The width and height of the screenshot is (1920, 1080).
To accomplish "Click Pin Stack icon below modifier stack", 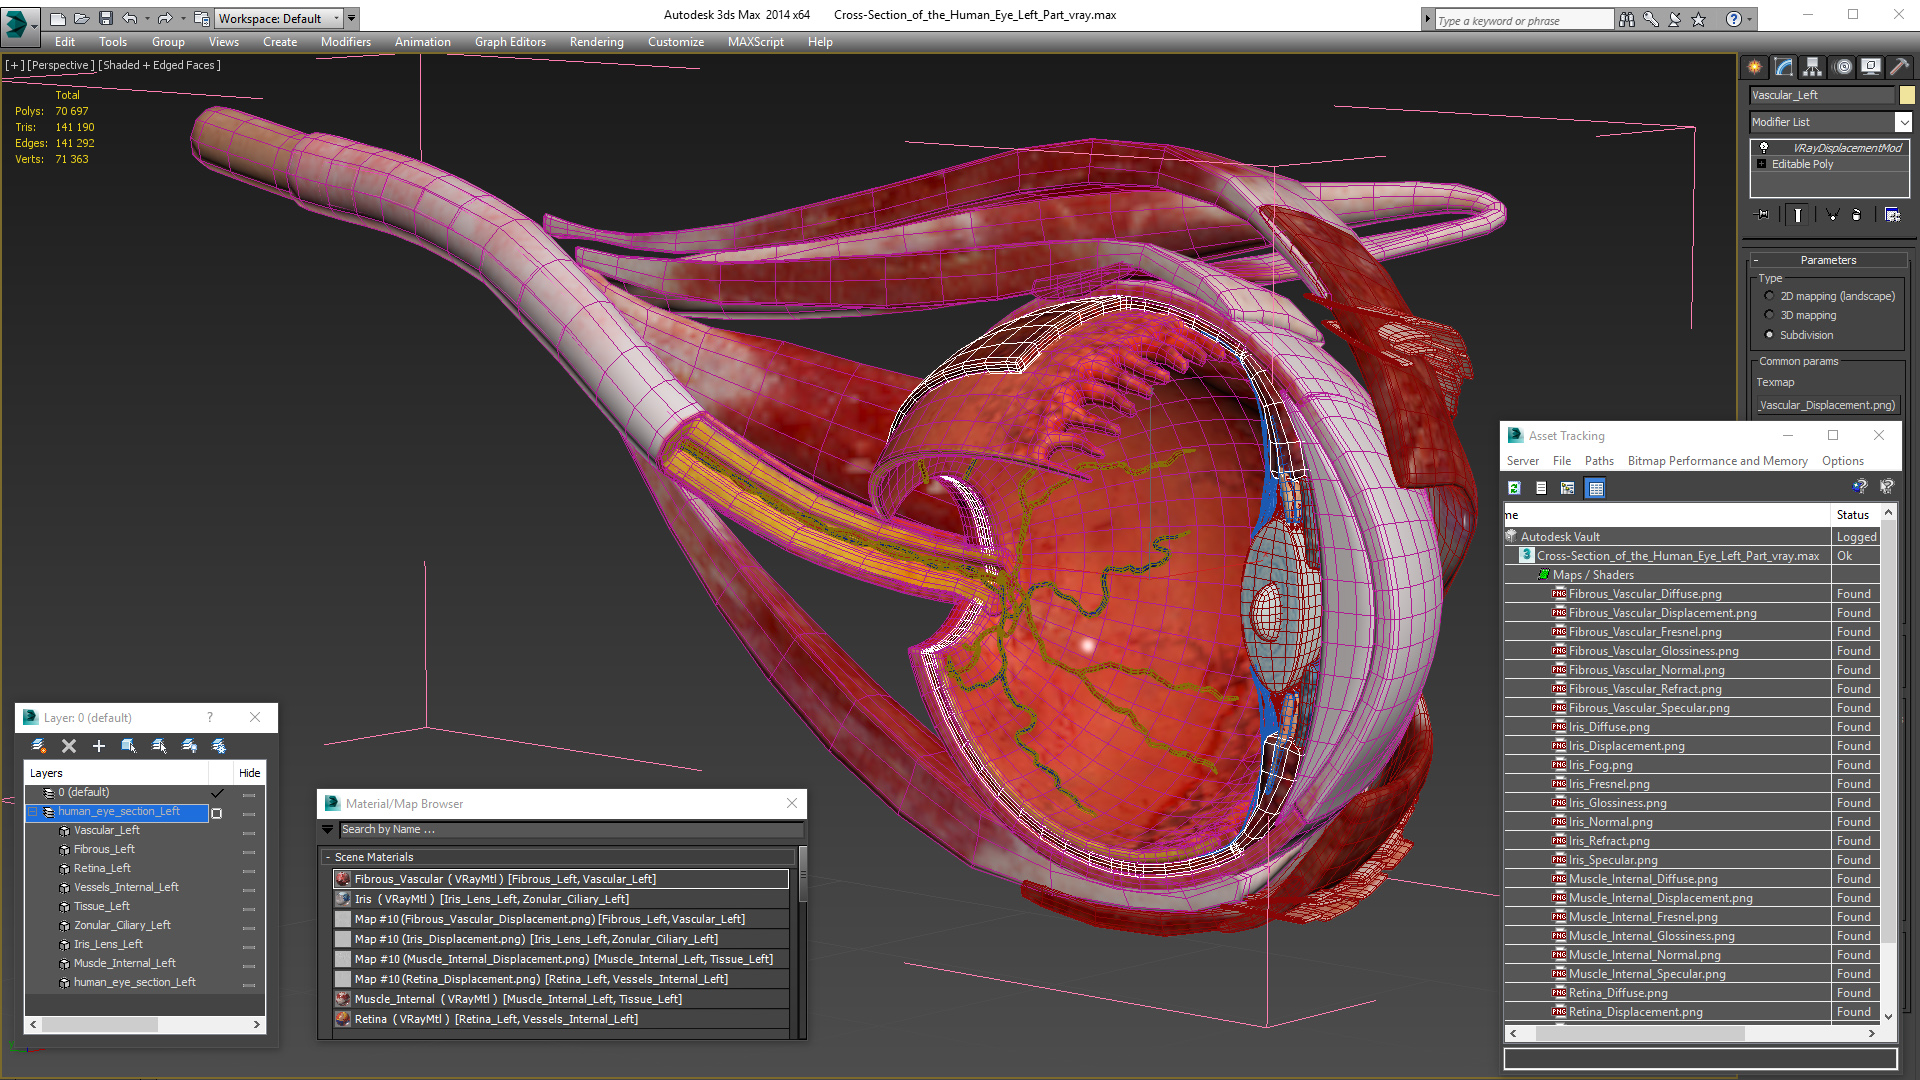I will pyautogui.click(x=1763, y=214).
